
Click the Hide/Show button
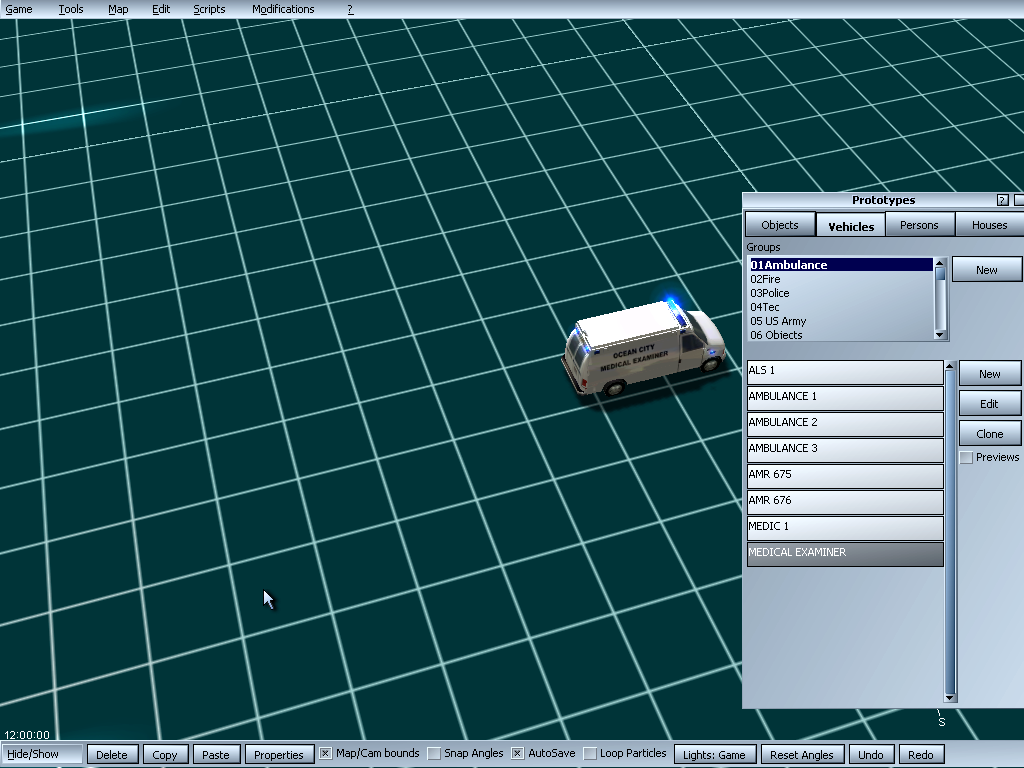42,754
